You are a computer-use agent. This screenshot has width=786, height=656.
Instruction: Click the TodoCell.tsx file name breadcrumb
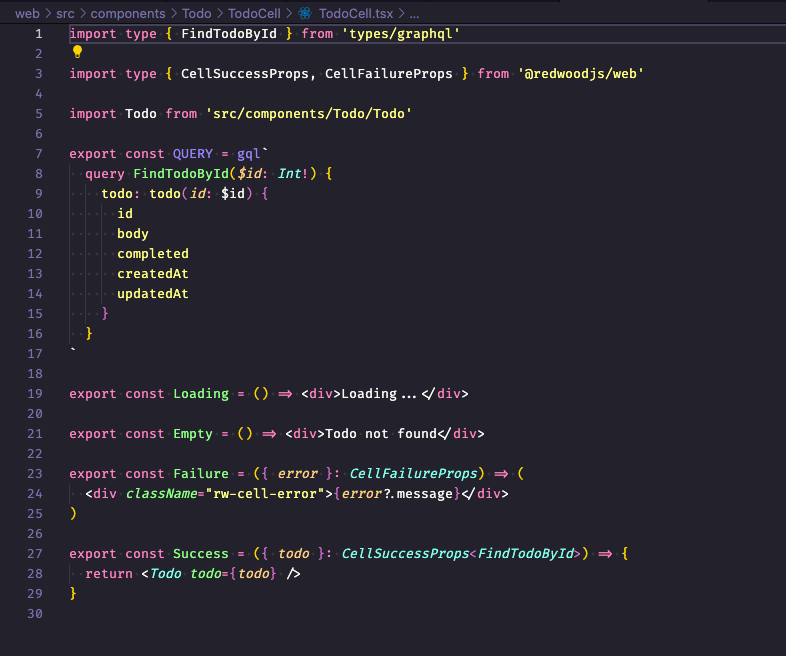pyautogui.click(x=356, y=14)
